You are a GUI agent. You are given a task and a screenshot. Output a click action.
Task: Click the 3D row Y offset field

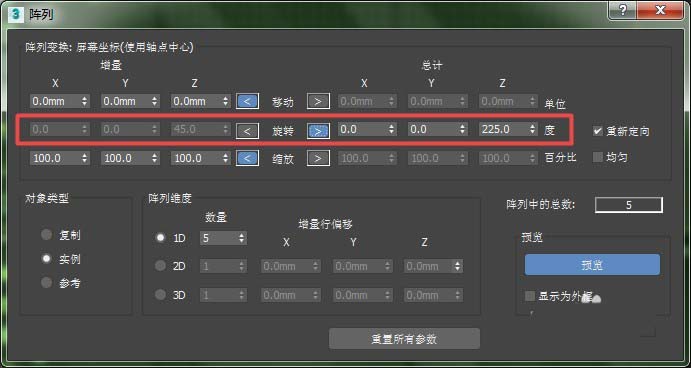click(x=363, y=295)
